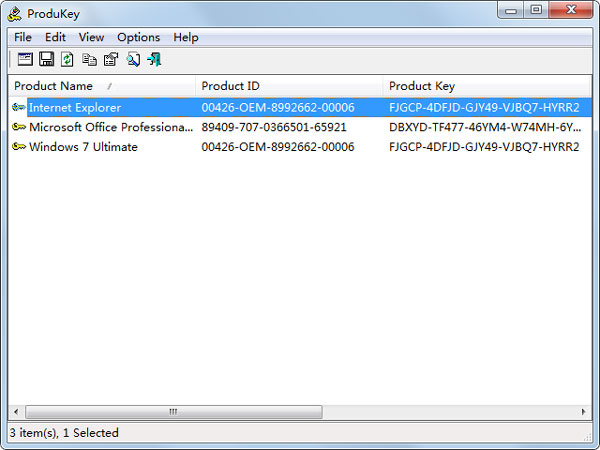
Task: Click the Microsoft Office row key icon
Action: pos(19,127)
